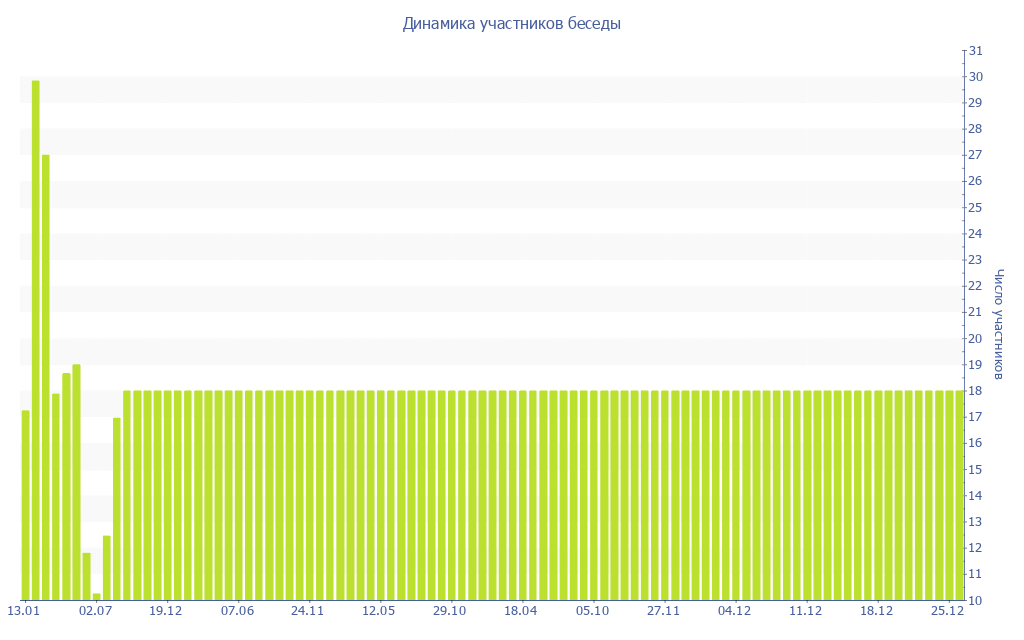The width and height of the screenshot is (1024, 640).
Task: Click the chart title "Динамика участников беседы"
Action: point(511,23)
